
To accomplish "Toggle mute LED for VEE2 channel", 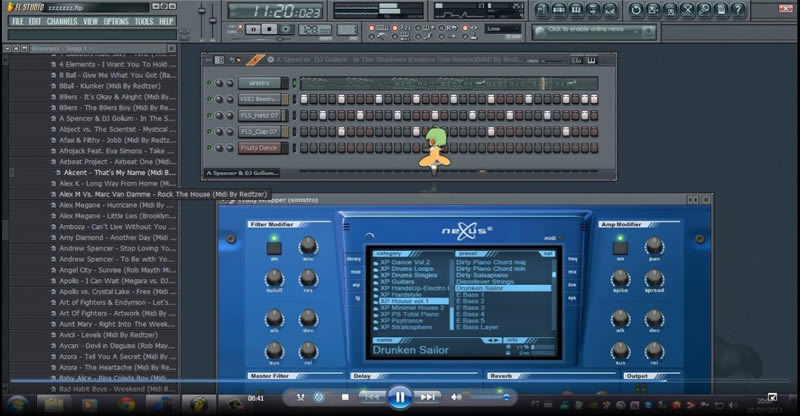I will point(209,99).
